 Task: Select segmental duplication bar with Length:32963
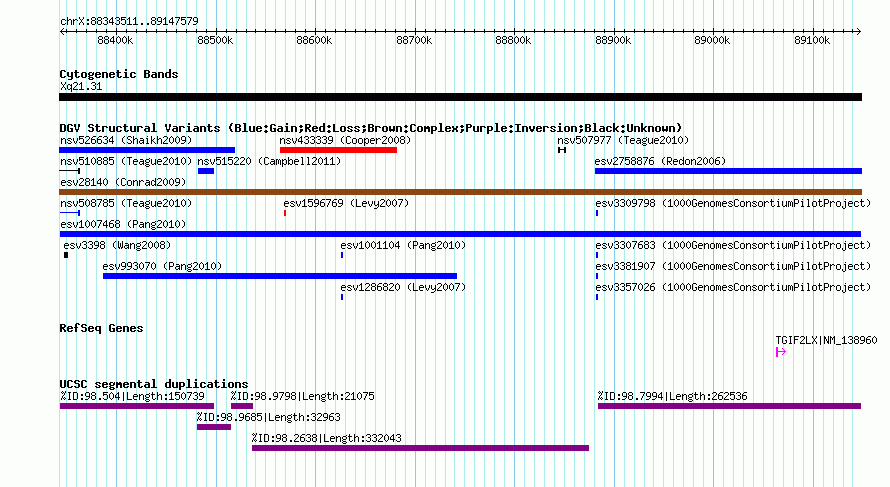(214, 427)
